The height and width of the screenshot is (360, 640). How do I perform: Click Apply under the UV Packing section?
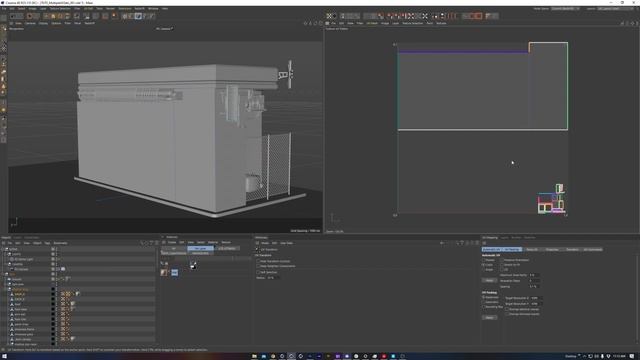[x=489, y=318]
